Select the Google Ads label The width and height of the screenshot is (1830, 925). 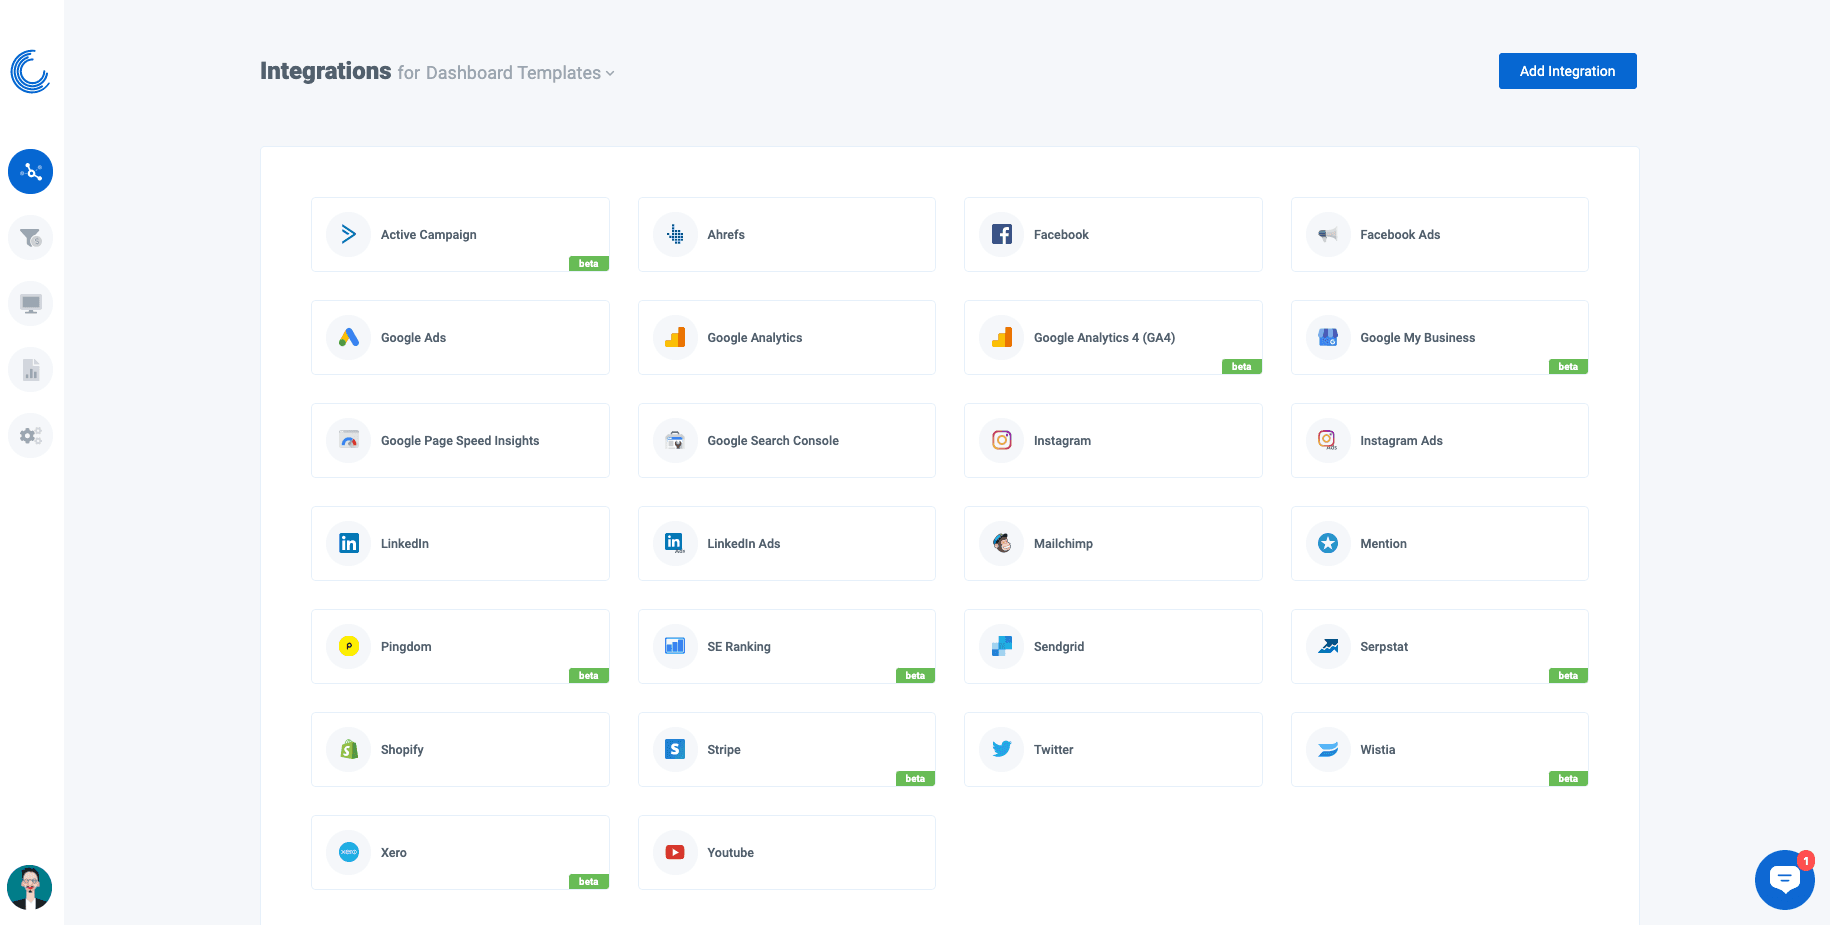[413, 338]
